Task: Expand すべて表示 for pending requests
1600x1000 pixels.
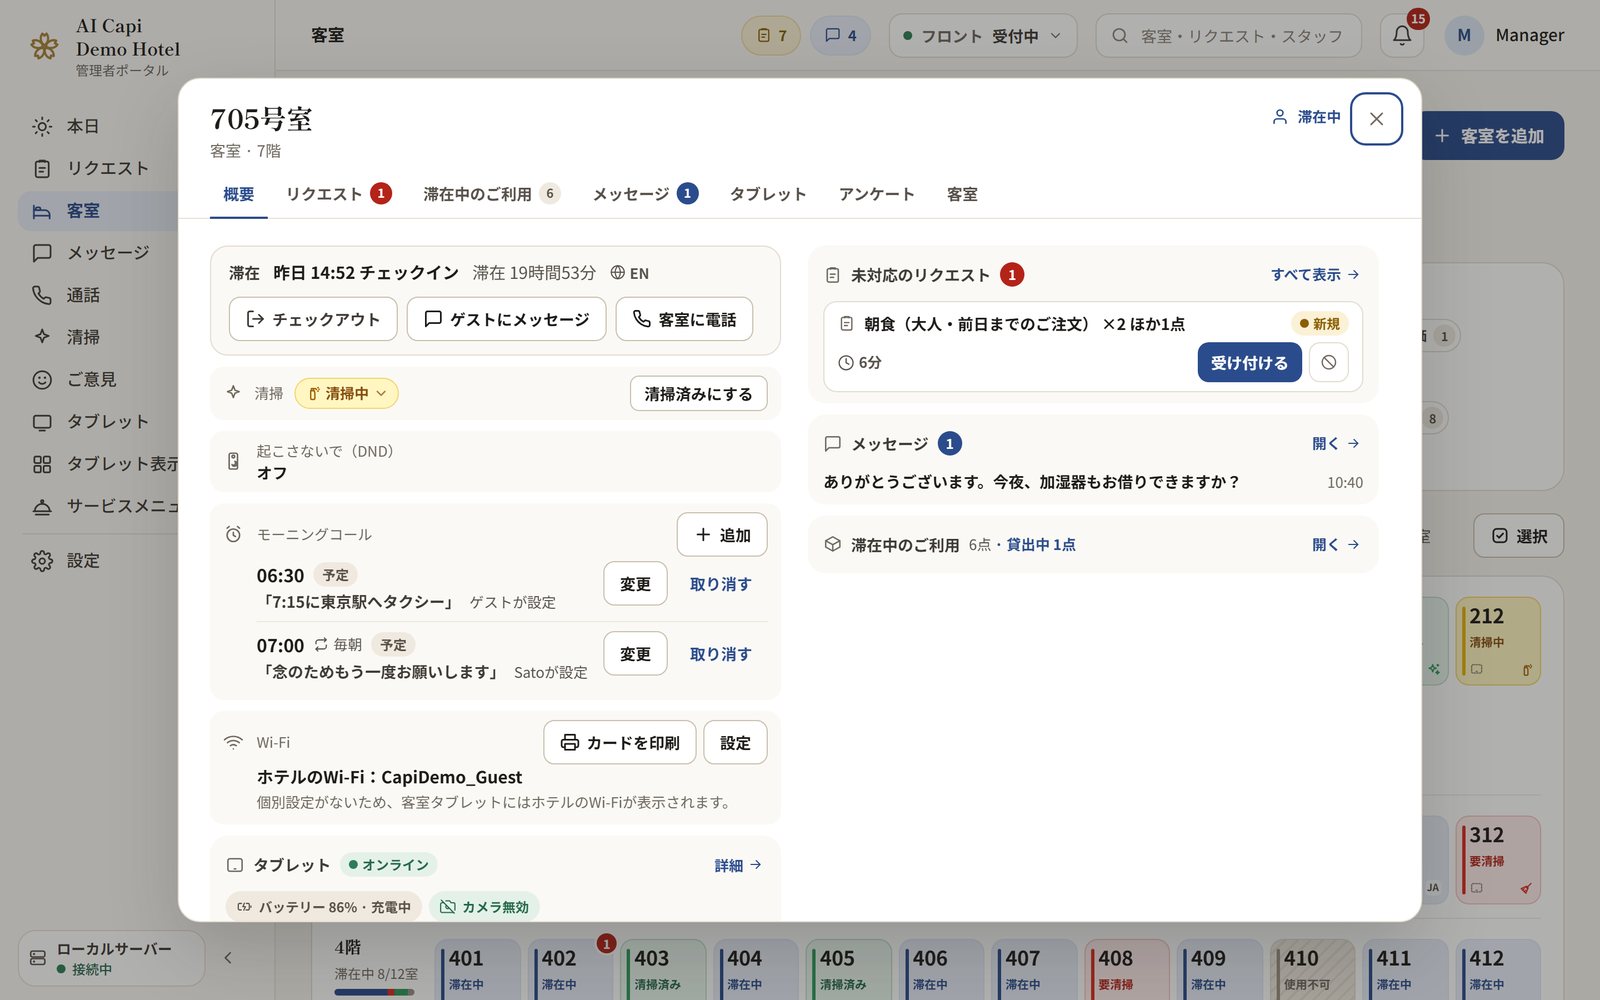Action: [x=1315, y=274]
